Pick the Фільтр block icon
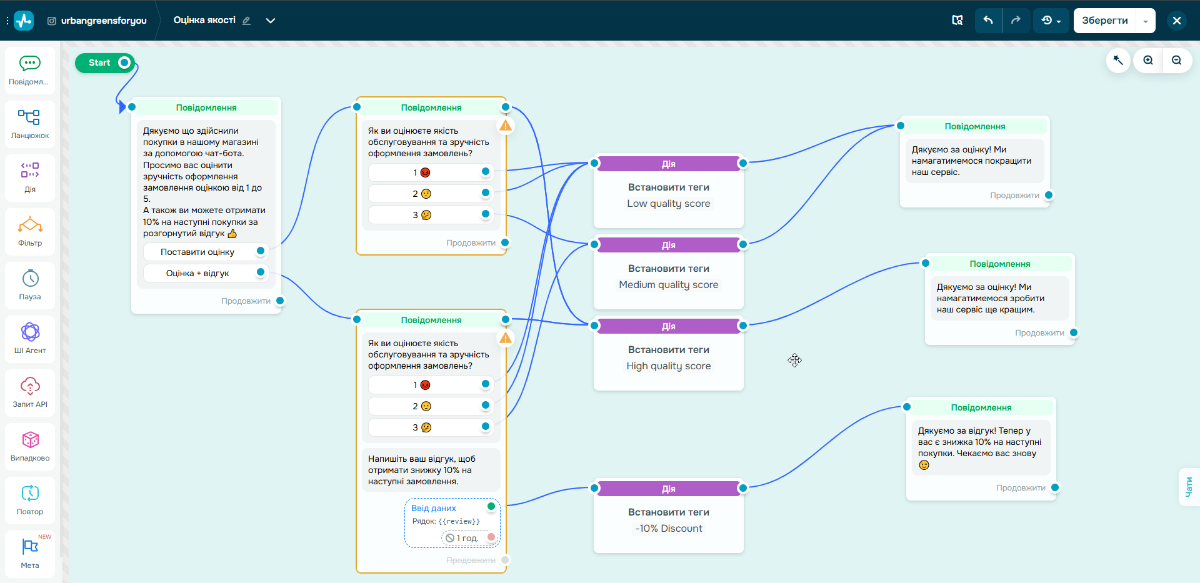 click(x=30, y=231)
